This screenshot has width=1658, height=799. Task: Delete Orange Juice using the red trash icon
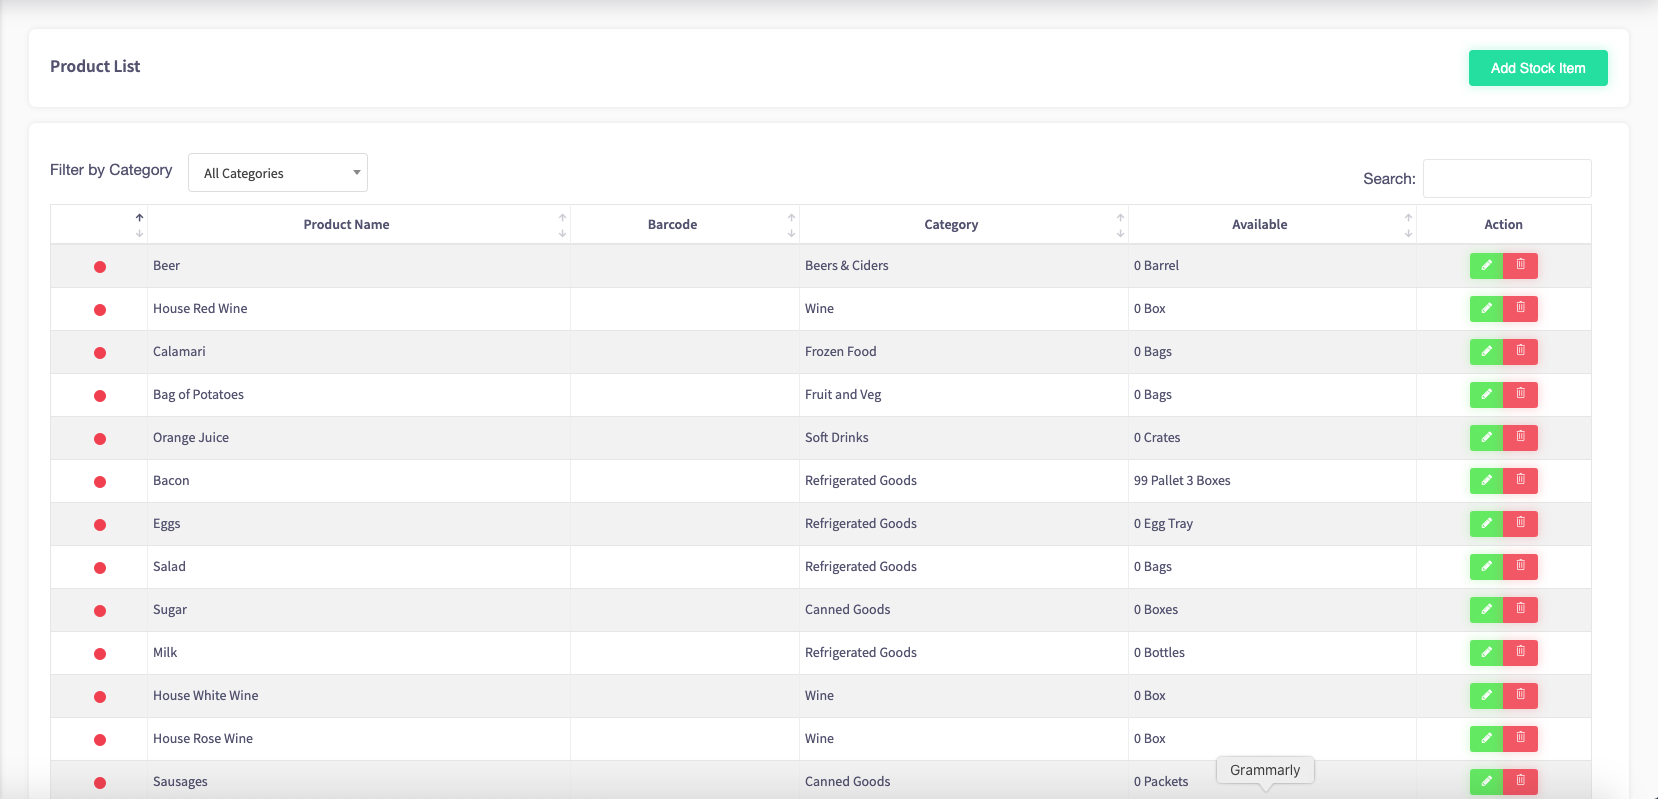click(x=1520, y=437)
